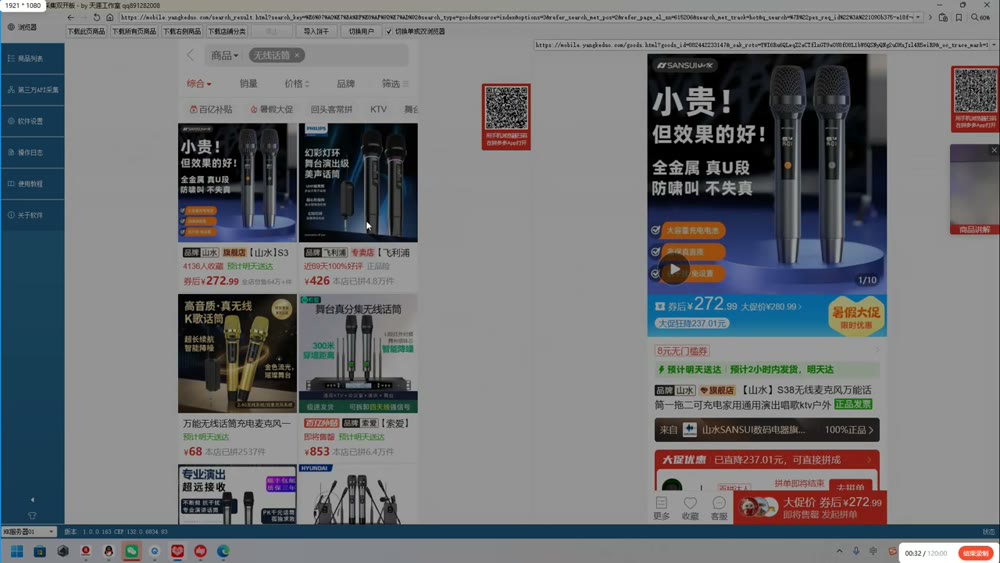This screenshot has height=563, width=1000.
Task: Click the 切换用户 button
Action: point(361,31)
